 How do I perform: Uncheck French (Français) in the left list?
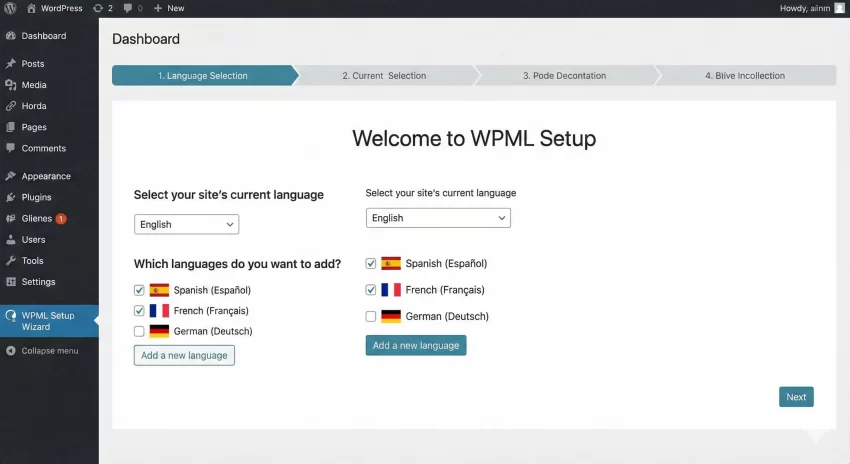(x=139, y=311)
